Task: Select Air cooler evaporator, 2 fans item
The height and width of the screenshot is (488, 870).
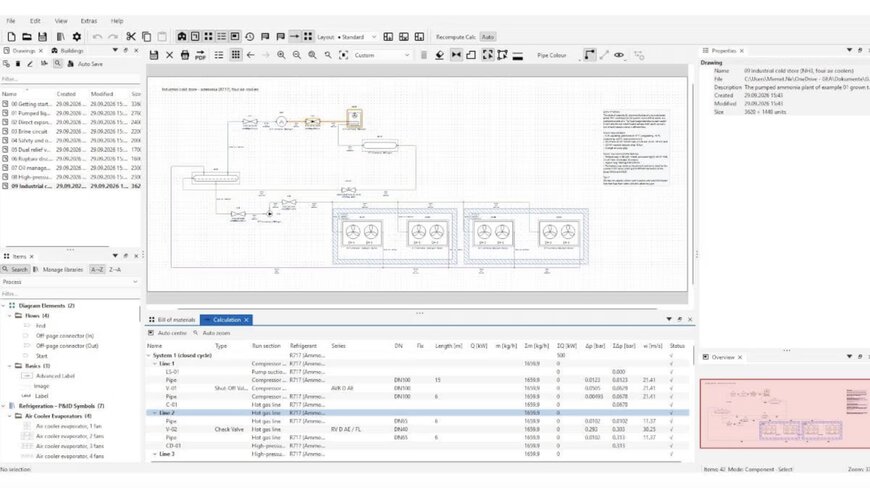Action: pyautogui.click(x=70, y=436)
